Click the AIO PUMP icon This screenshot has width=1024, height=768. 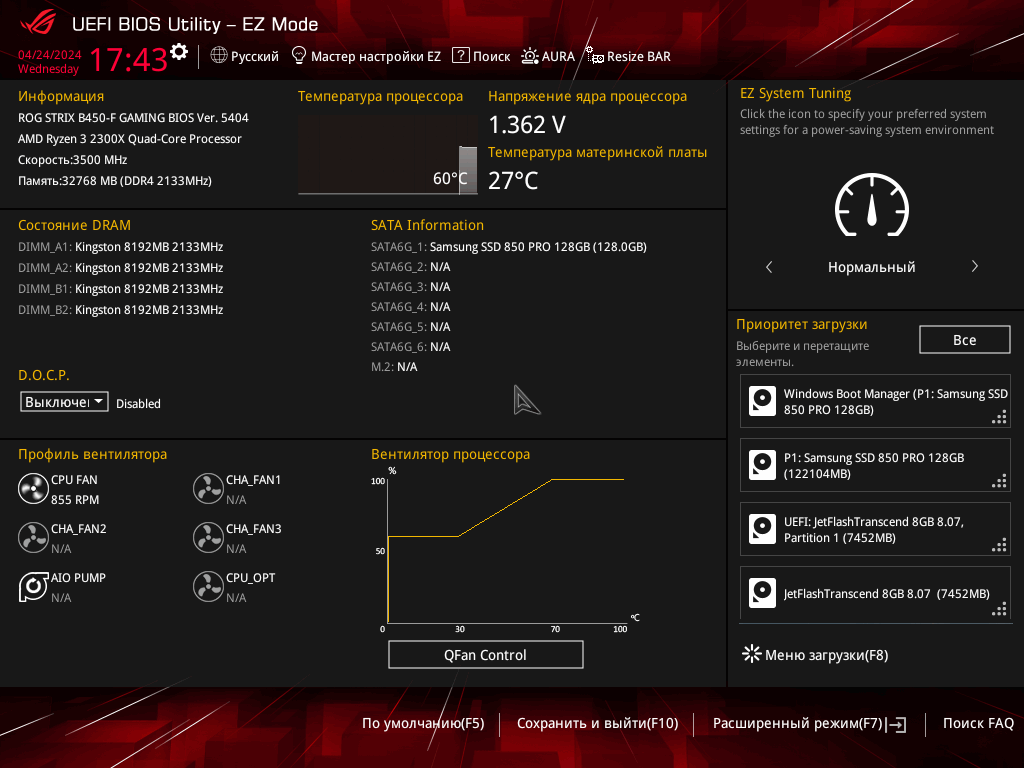(x=33, y=586)
